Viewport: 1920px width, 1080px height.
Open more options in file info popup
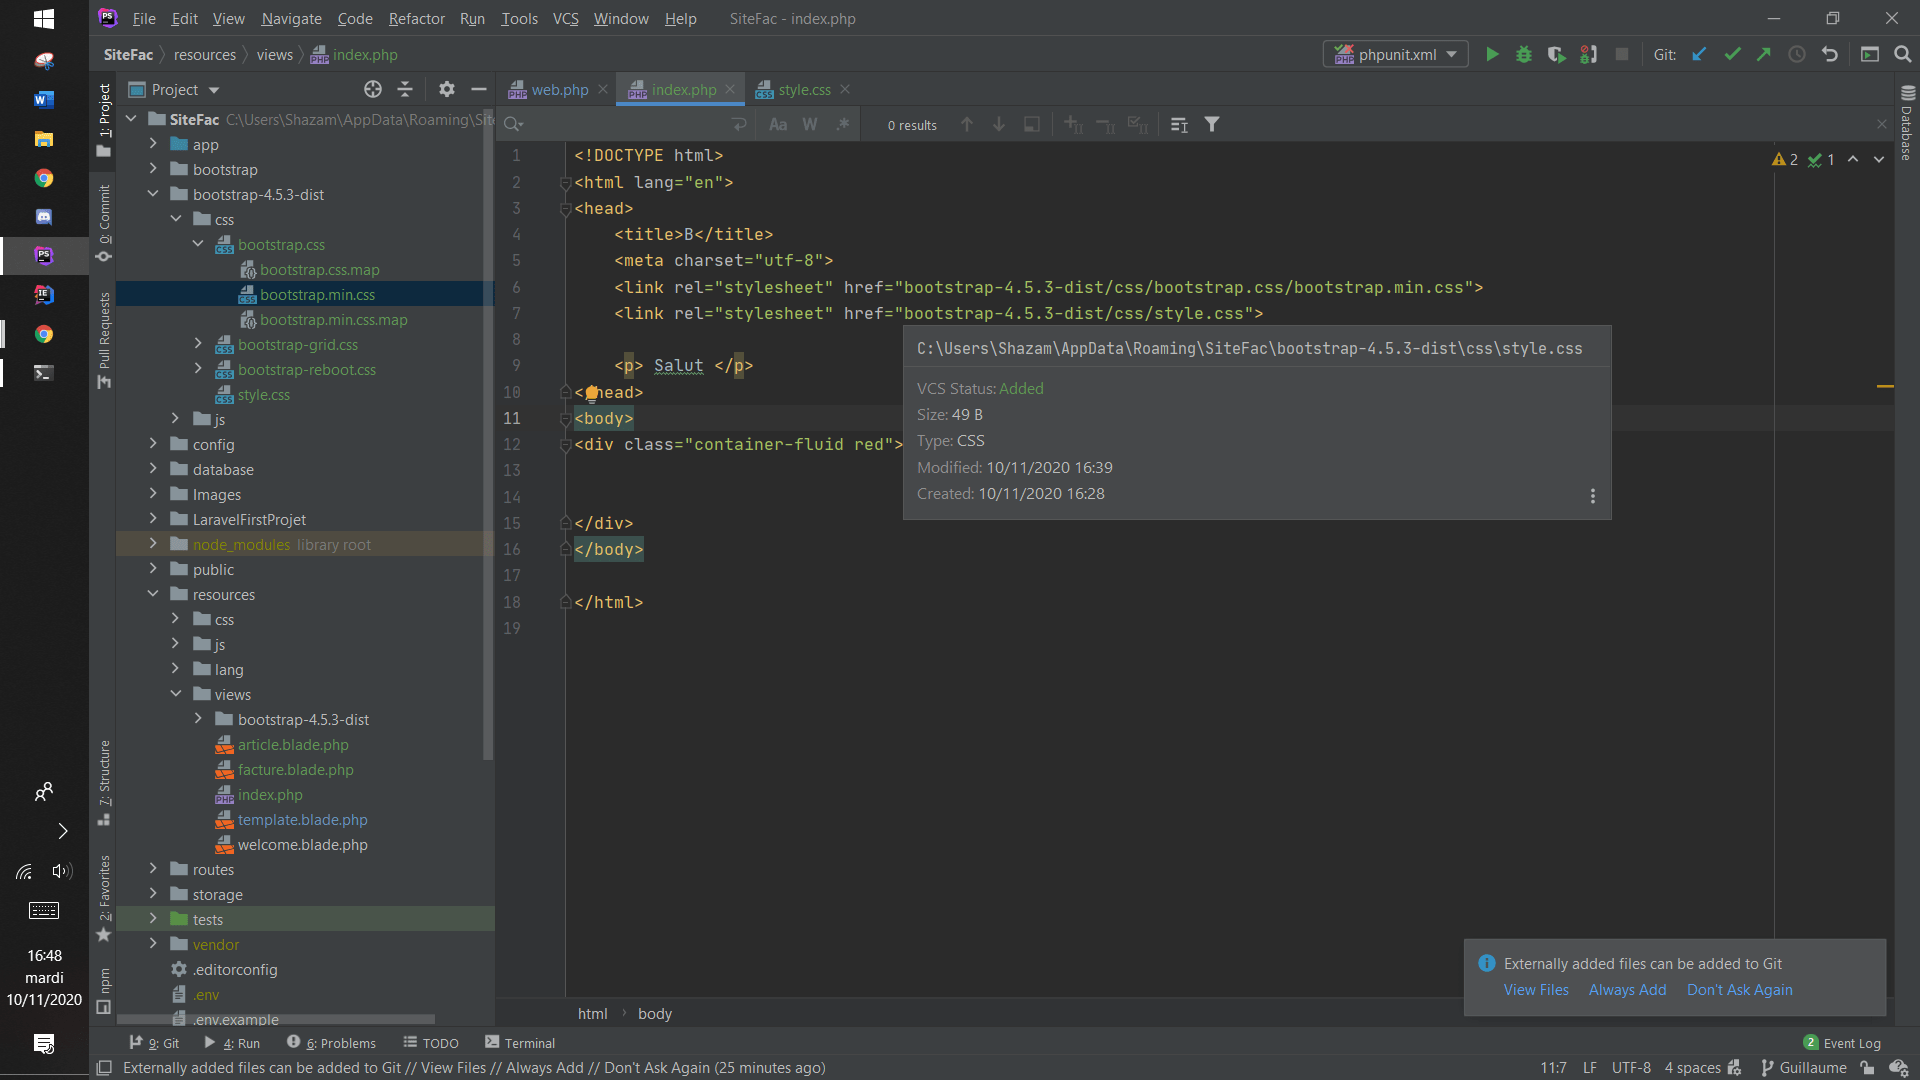click(x=1593, y=497)
